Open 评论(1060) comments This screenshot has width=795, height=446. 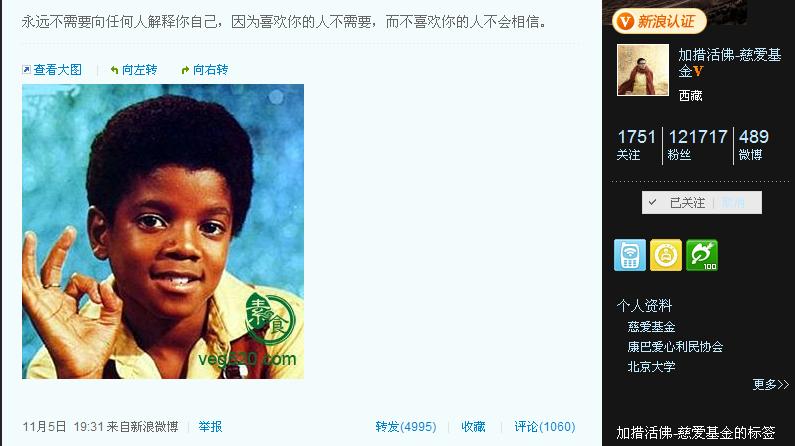click(x=545, y=427)
